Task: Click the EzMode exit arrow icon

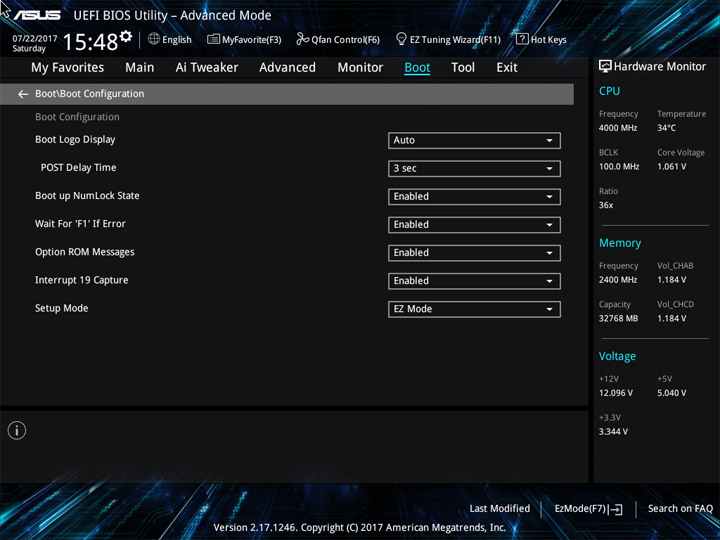Action: [x=616, y=509]
